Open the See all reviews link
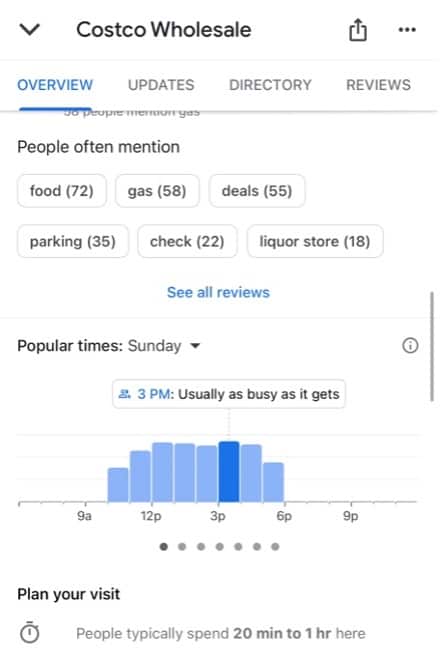440x660 pixels. tap(218, 292)
